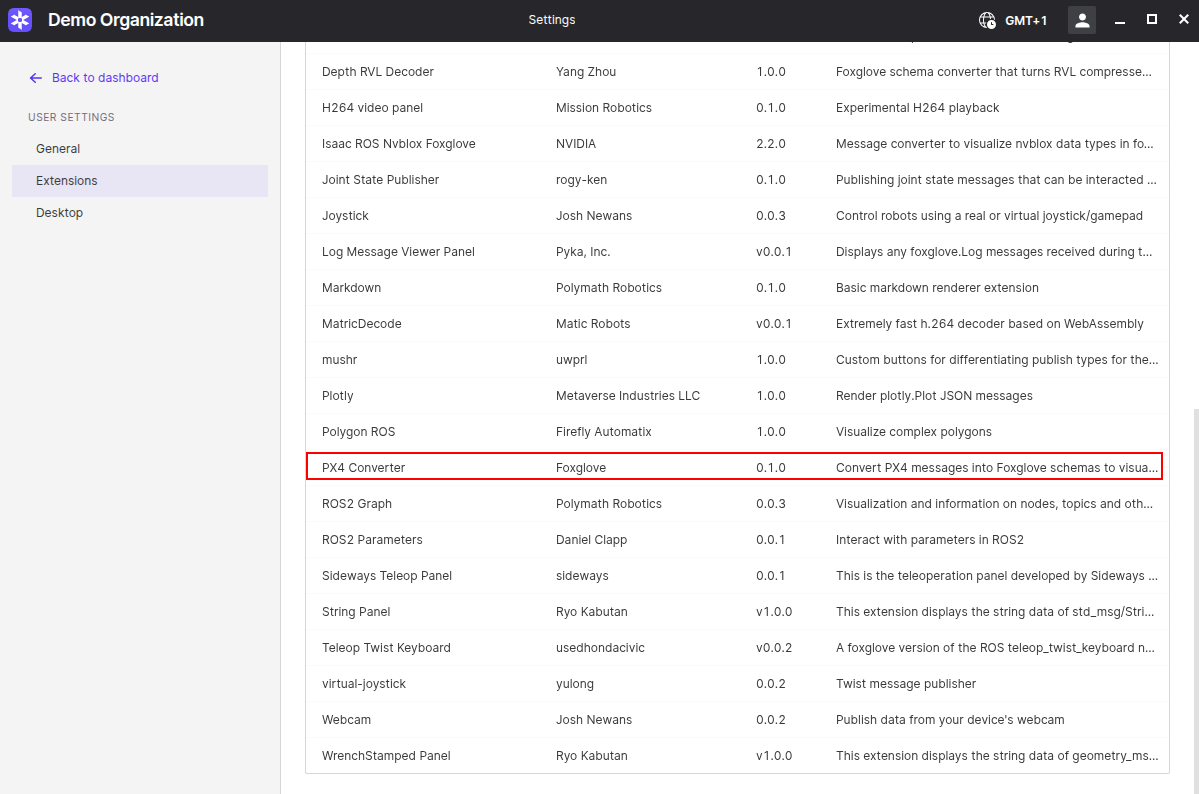Open the ROS2 Parameters extension
Viewport: 1199px width, 794px height.
click(x=737, y=539)
